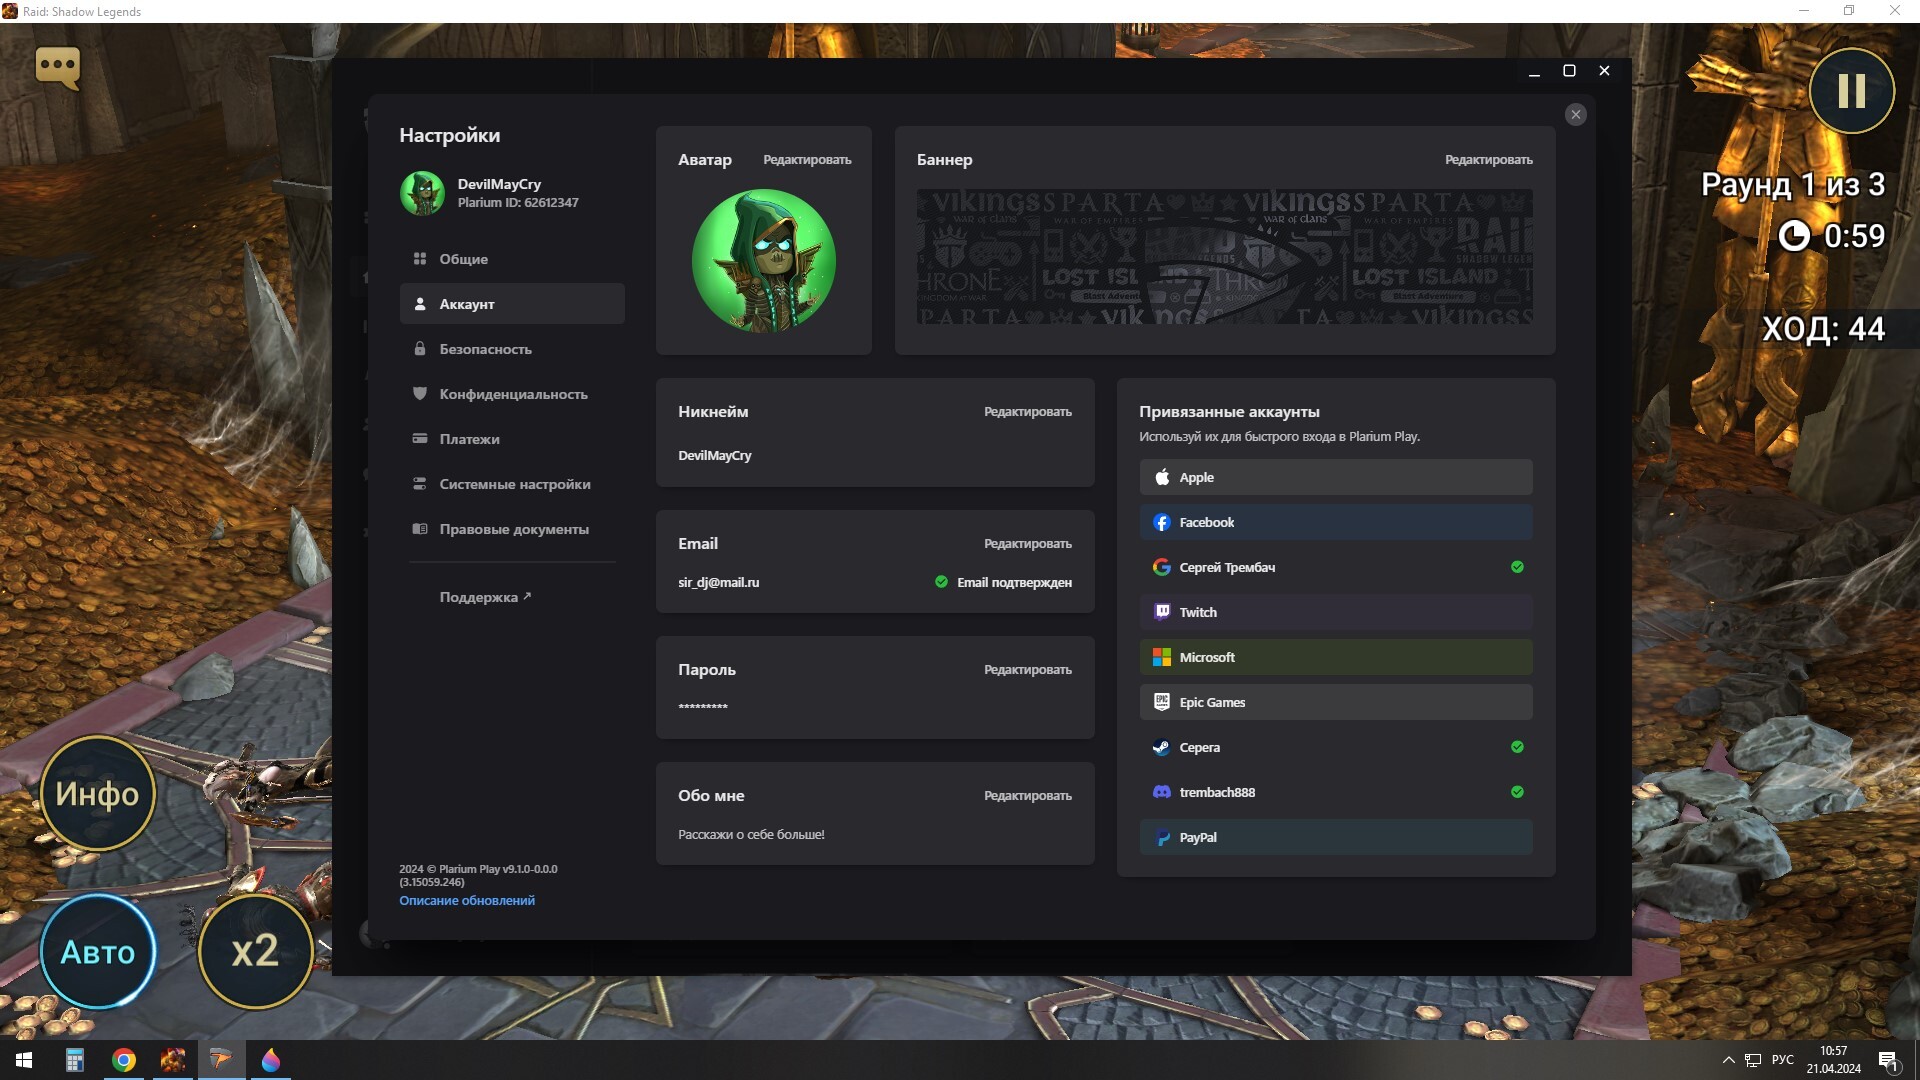The width and height of the screenshot is (1920, 1080).
Task: Click the Правовые документы document icon
Action: click(420, 529)
